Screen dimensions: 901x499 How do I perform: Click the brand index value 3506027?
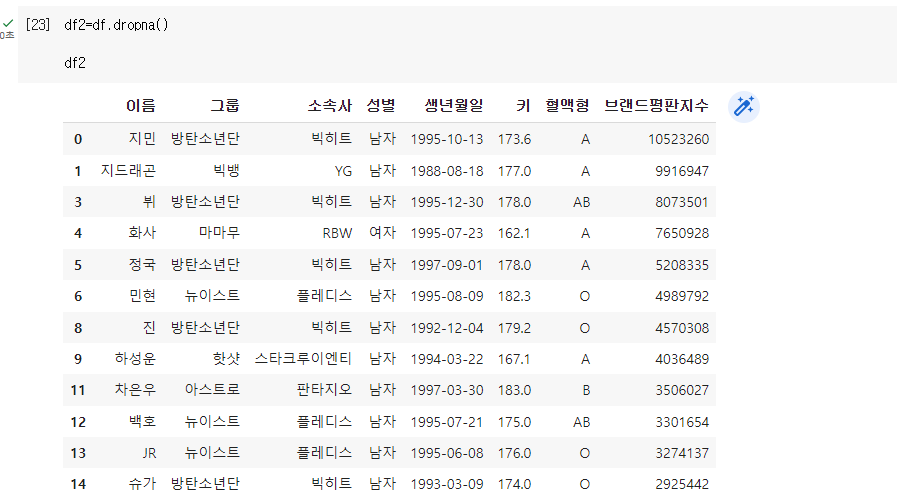coord(682,390)
